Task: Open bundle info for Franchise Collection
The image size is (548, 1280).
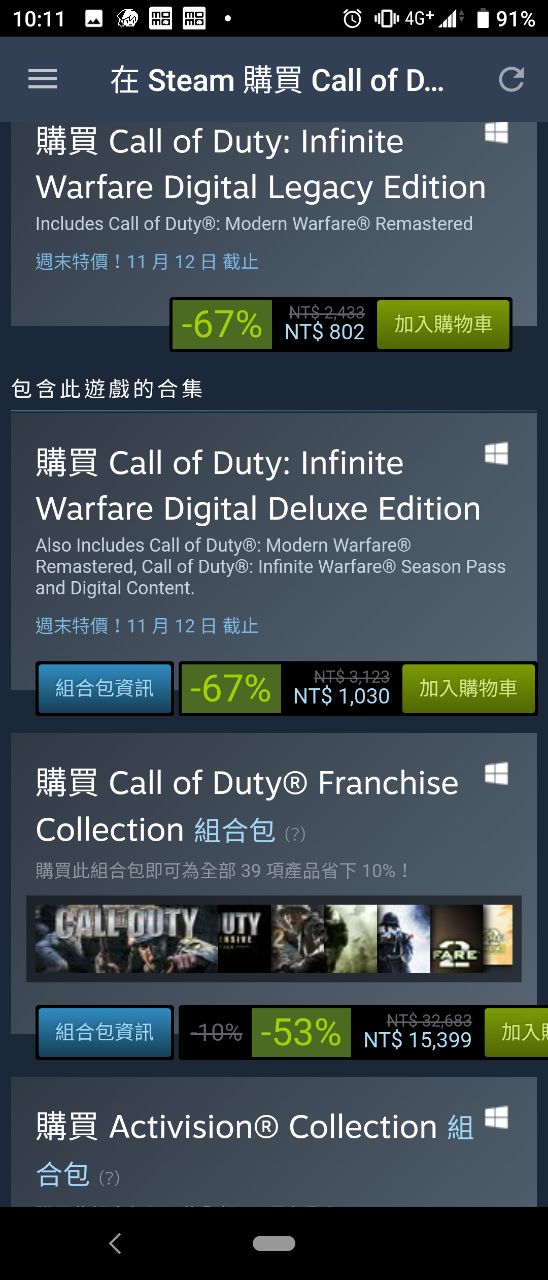Action: (x=105, y=1032)
